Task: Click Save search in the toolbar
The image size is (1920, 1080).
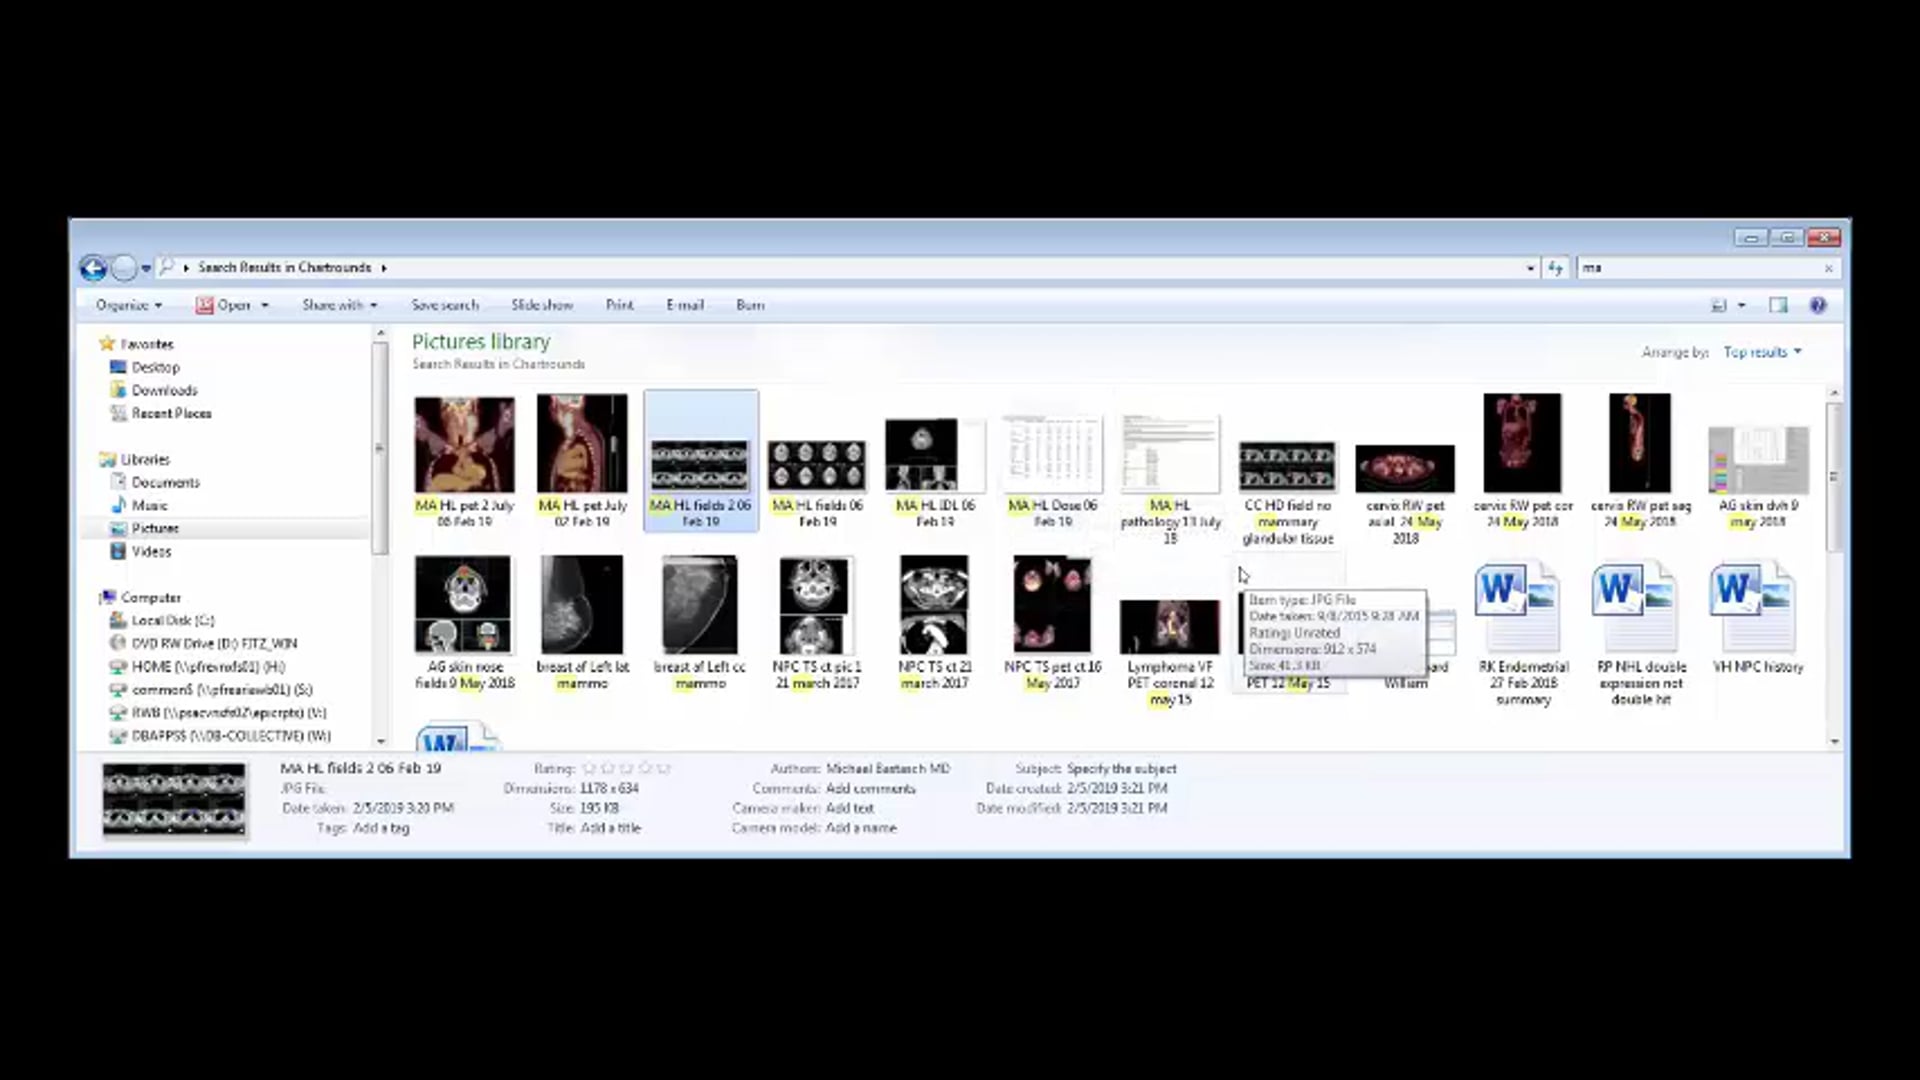Action: 445,305
